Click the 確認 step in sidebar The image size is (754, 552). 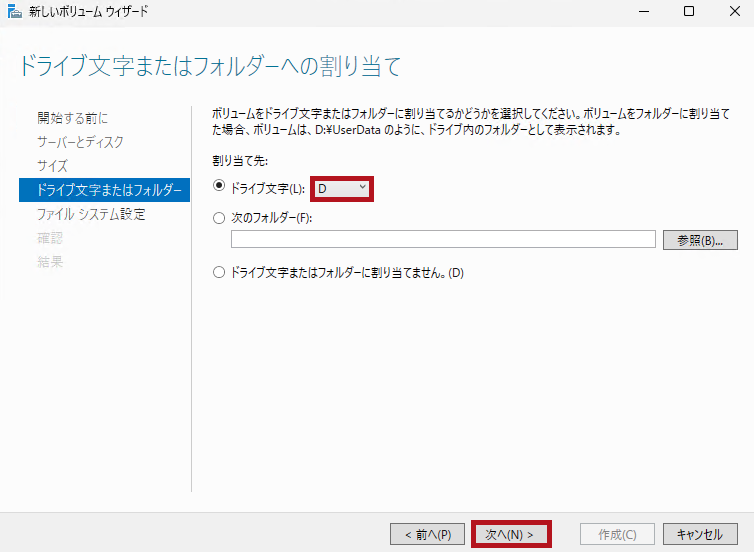tap(50, 238)
